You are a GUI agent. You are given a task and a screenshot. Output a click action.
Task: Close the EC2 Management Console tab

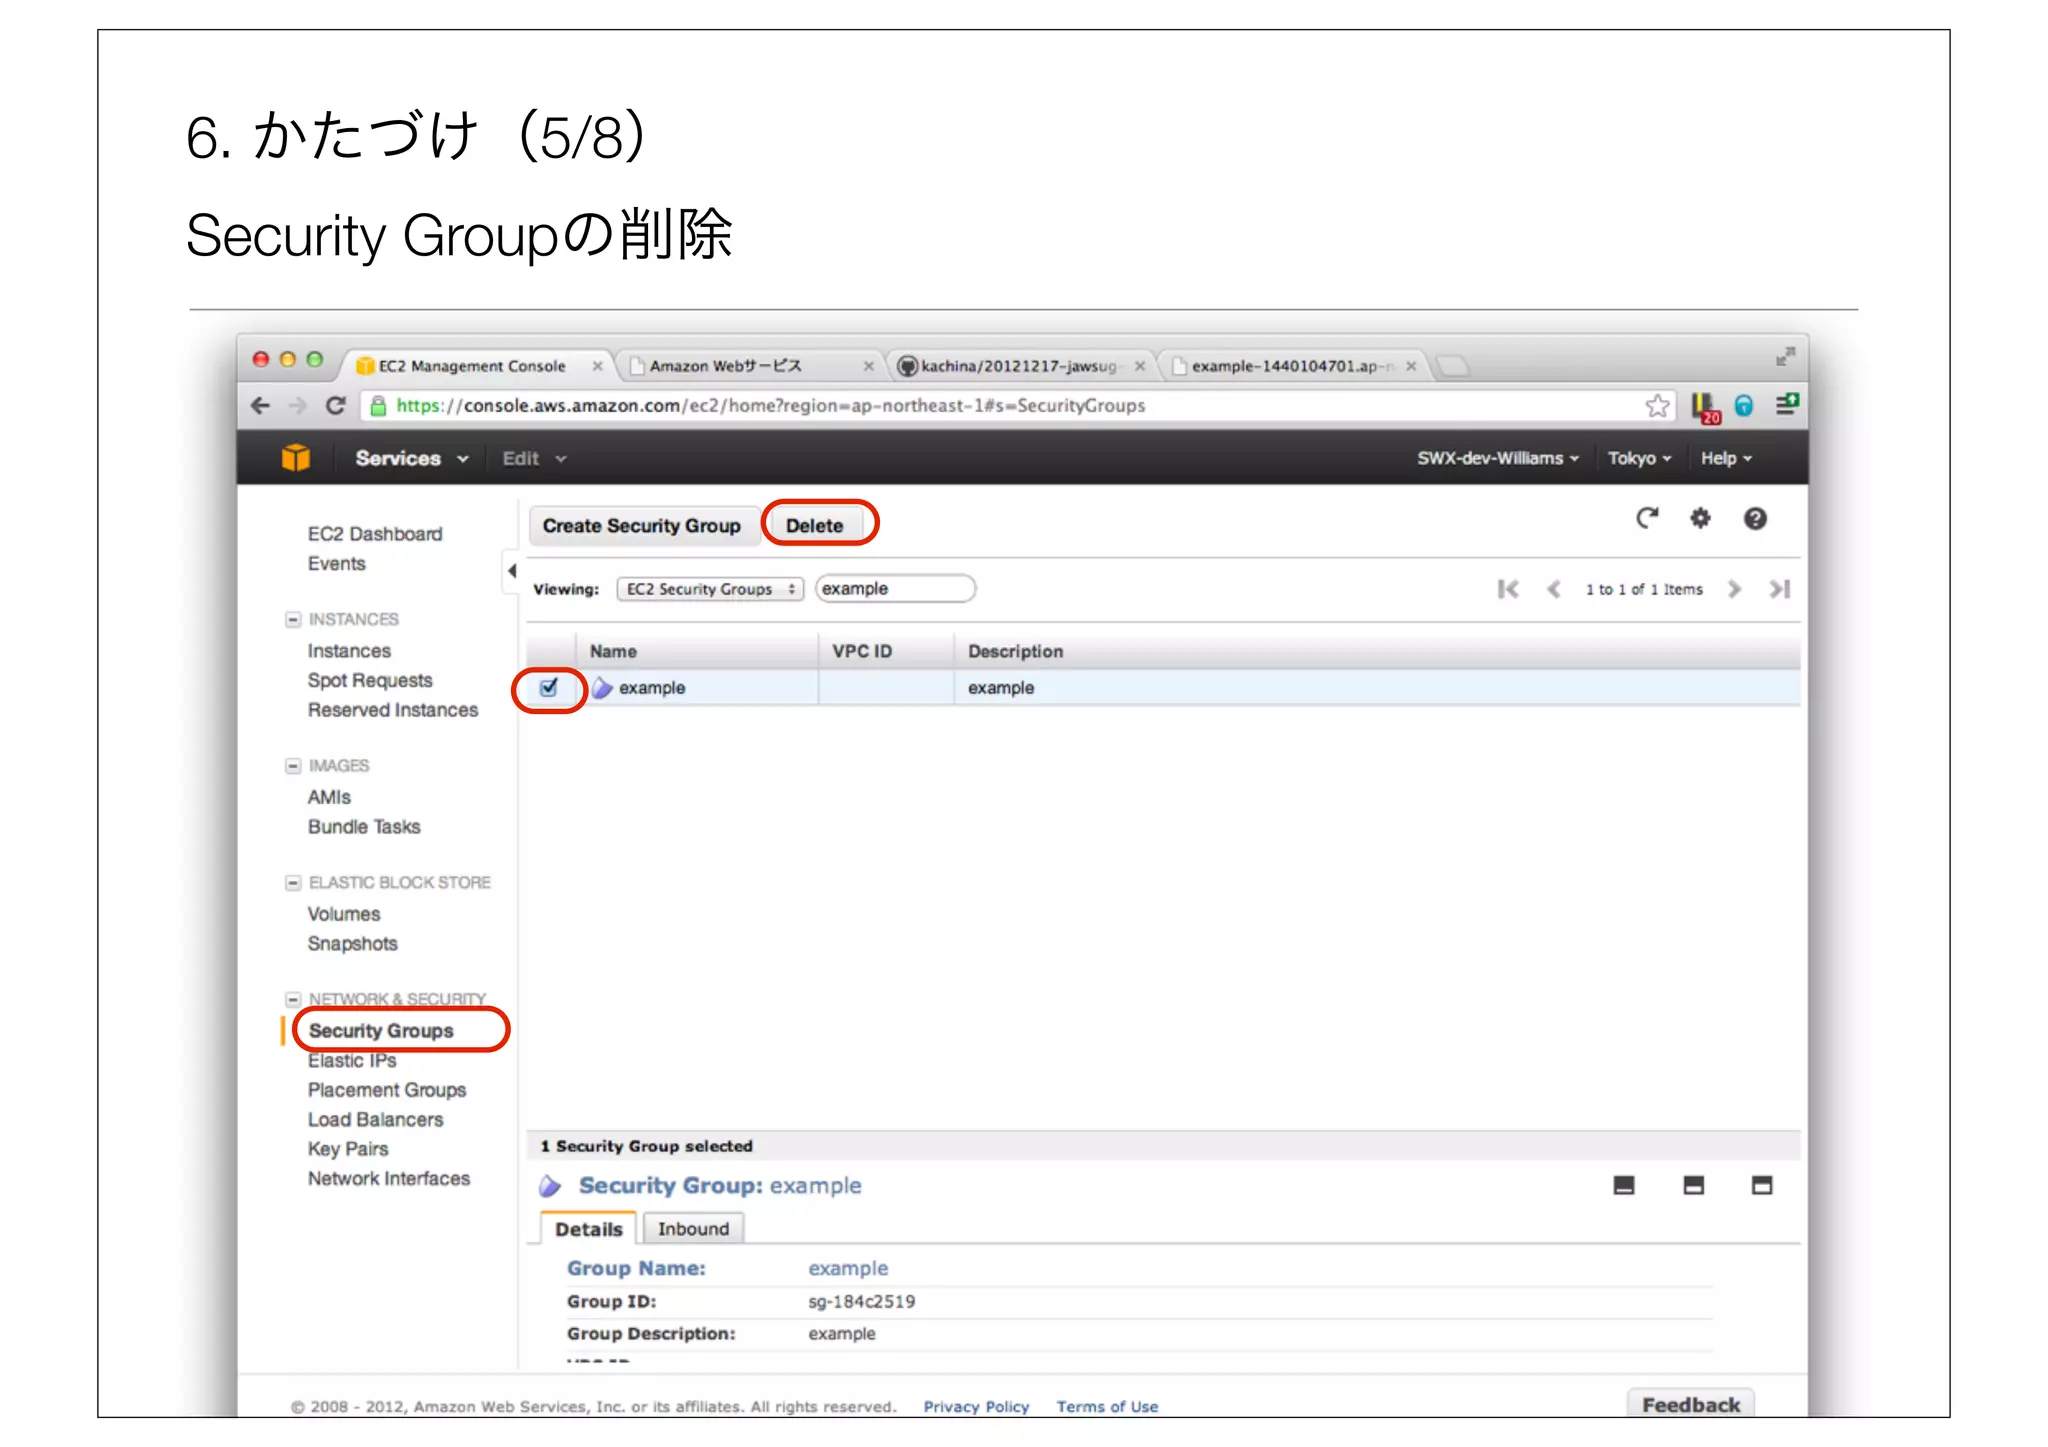pyautogui.click(x=597, y=366)
